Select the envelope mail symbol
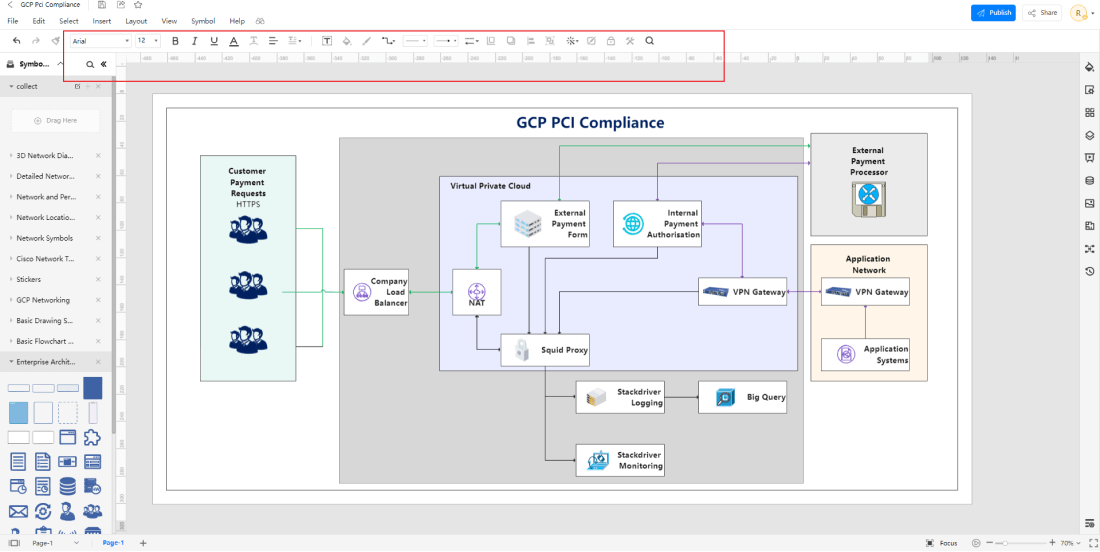Viewport: 1100px width, 552px height. (18, 511)
